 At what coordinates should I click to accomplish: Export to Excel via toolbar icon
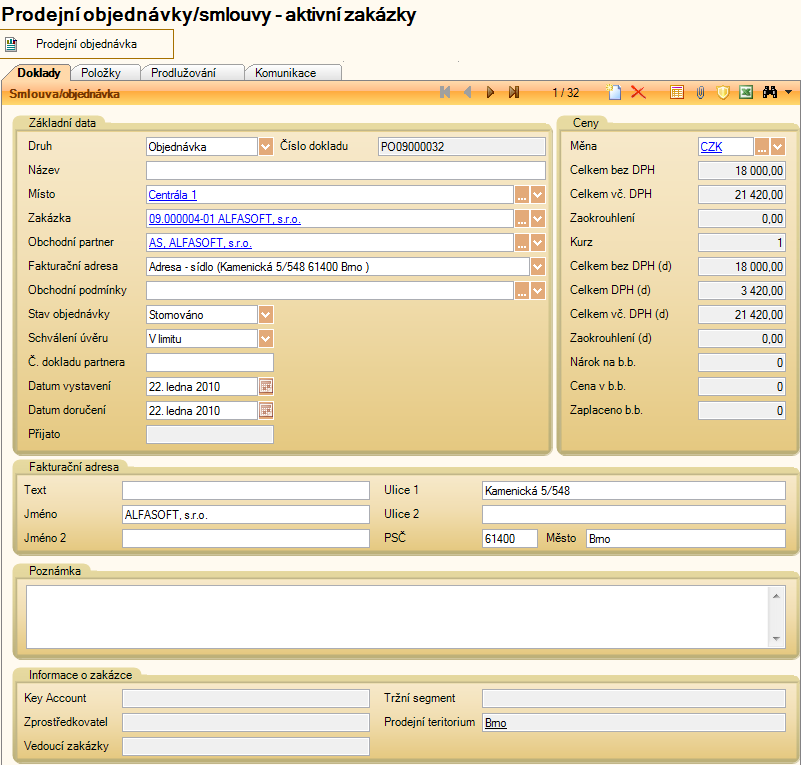tap(745, 93)
